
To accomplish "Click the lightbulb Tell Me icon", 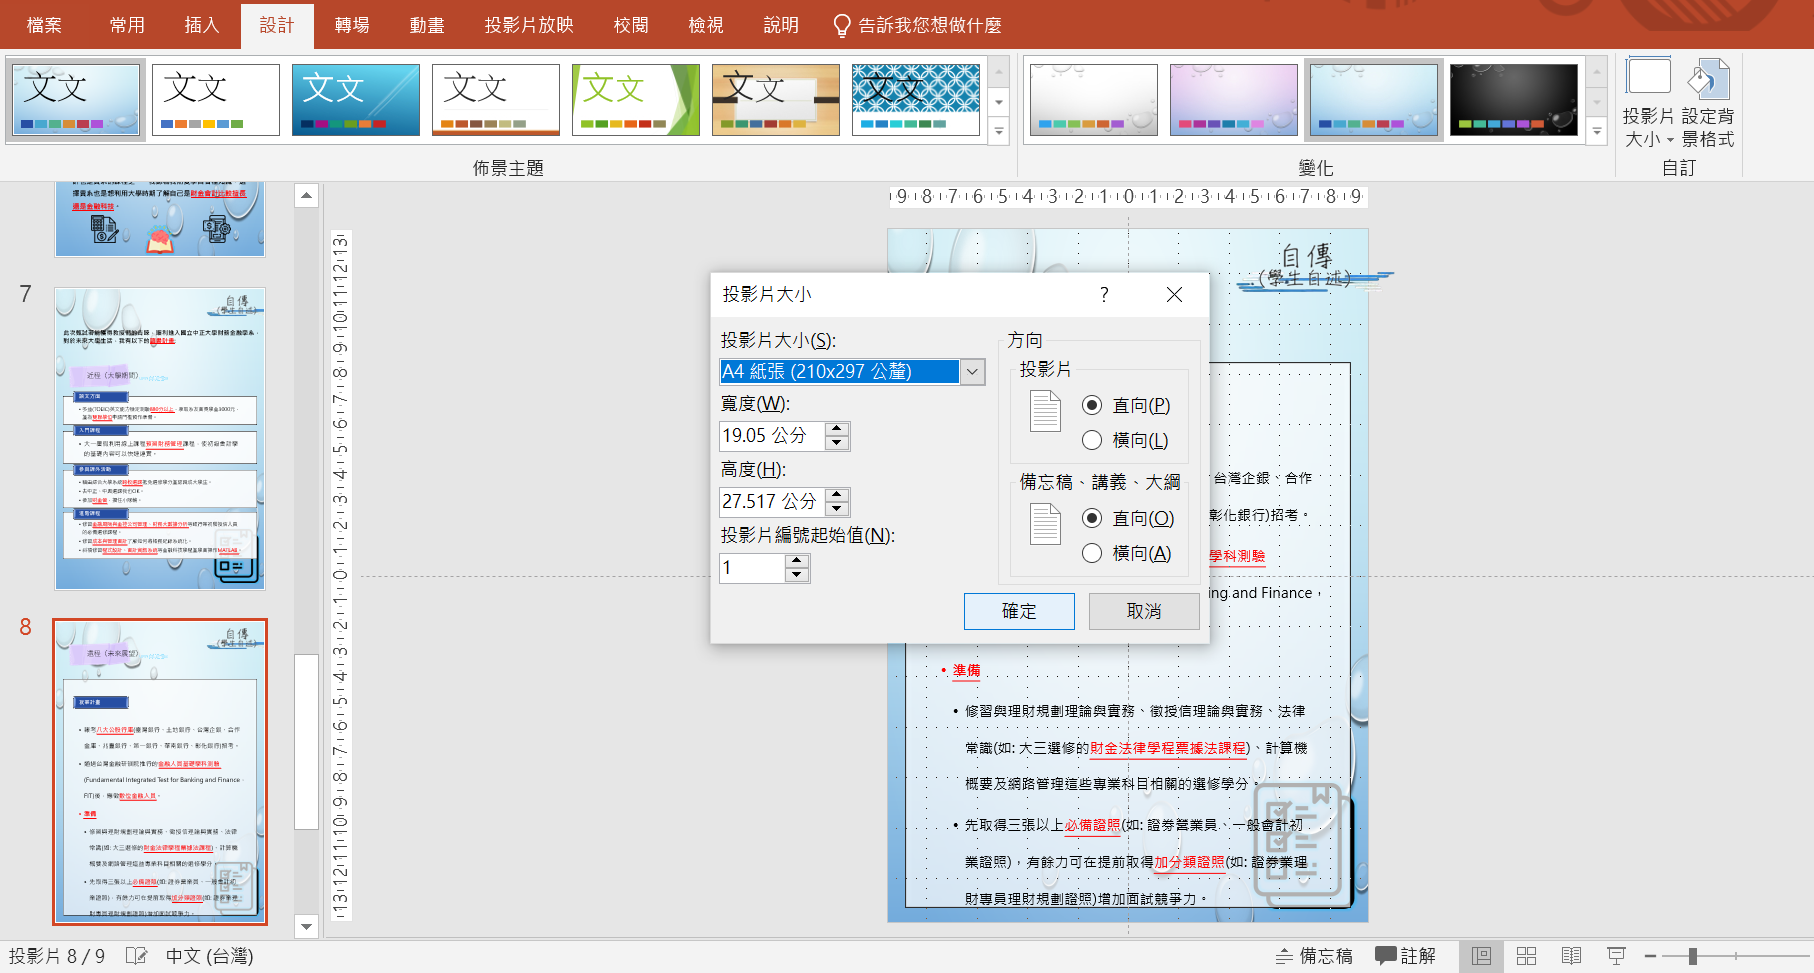I will (842, 25).
